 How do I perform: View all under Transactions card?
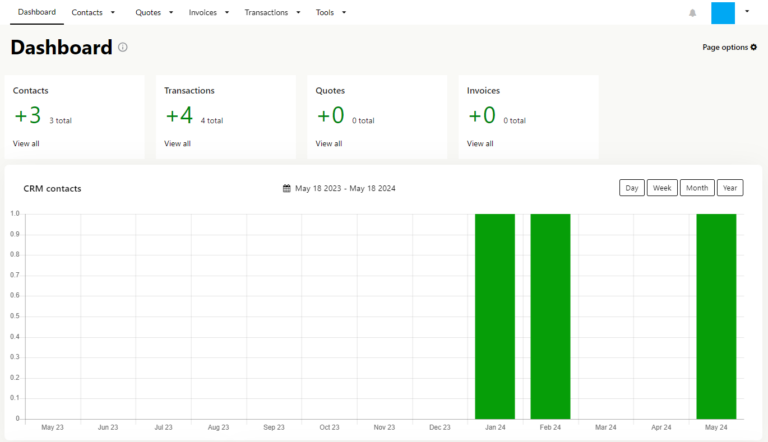177,143
